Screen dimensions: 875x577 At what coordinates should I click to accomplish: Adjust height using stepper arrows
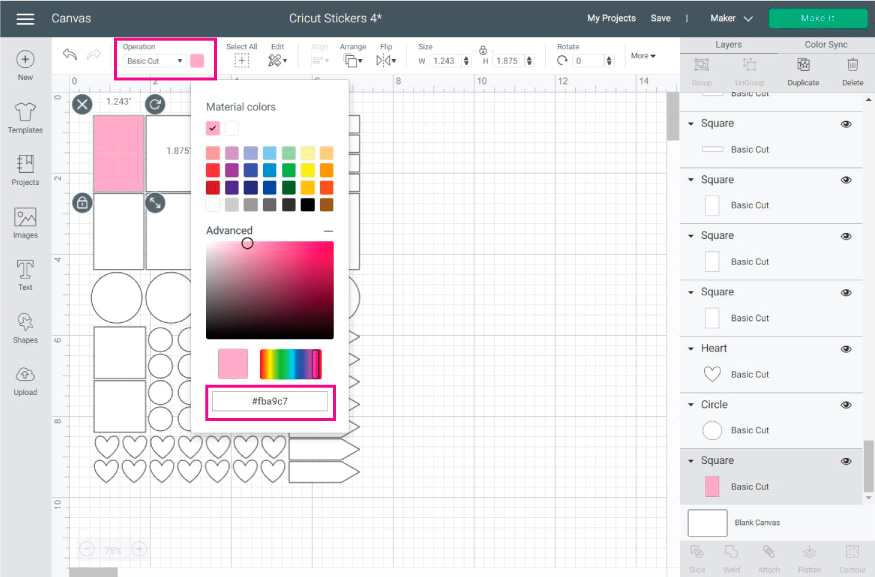click(530, 61)
